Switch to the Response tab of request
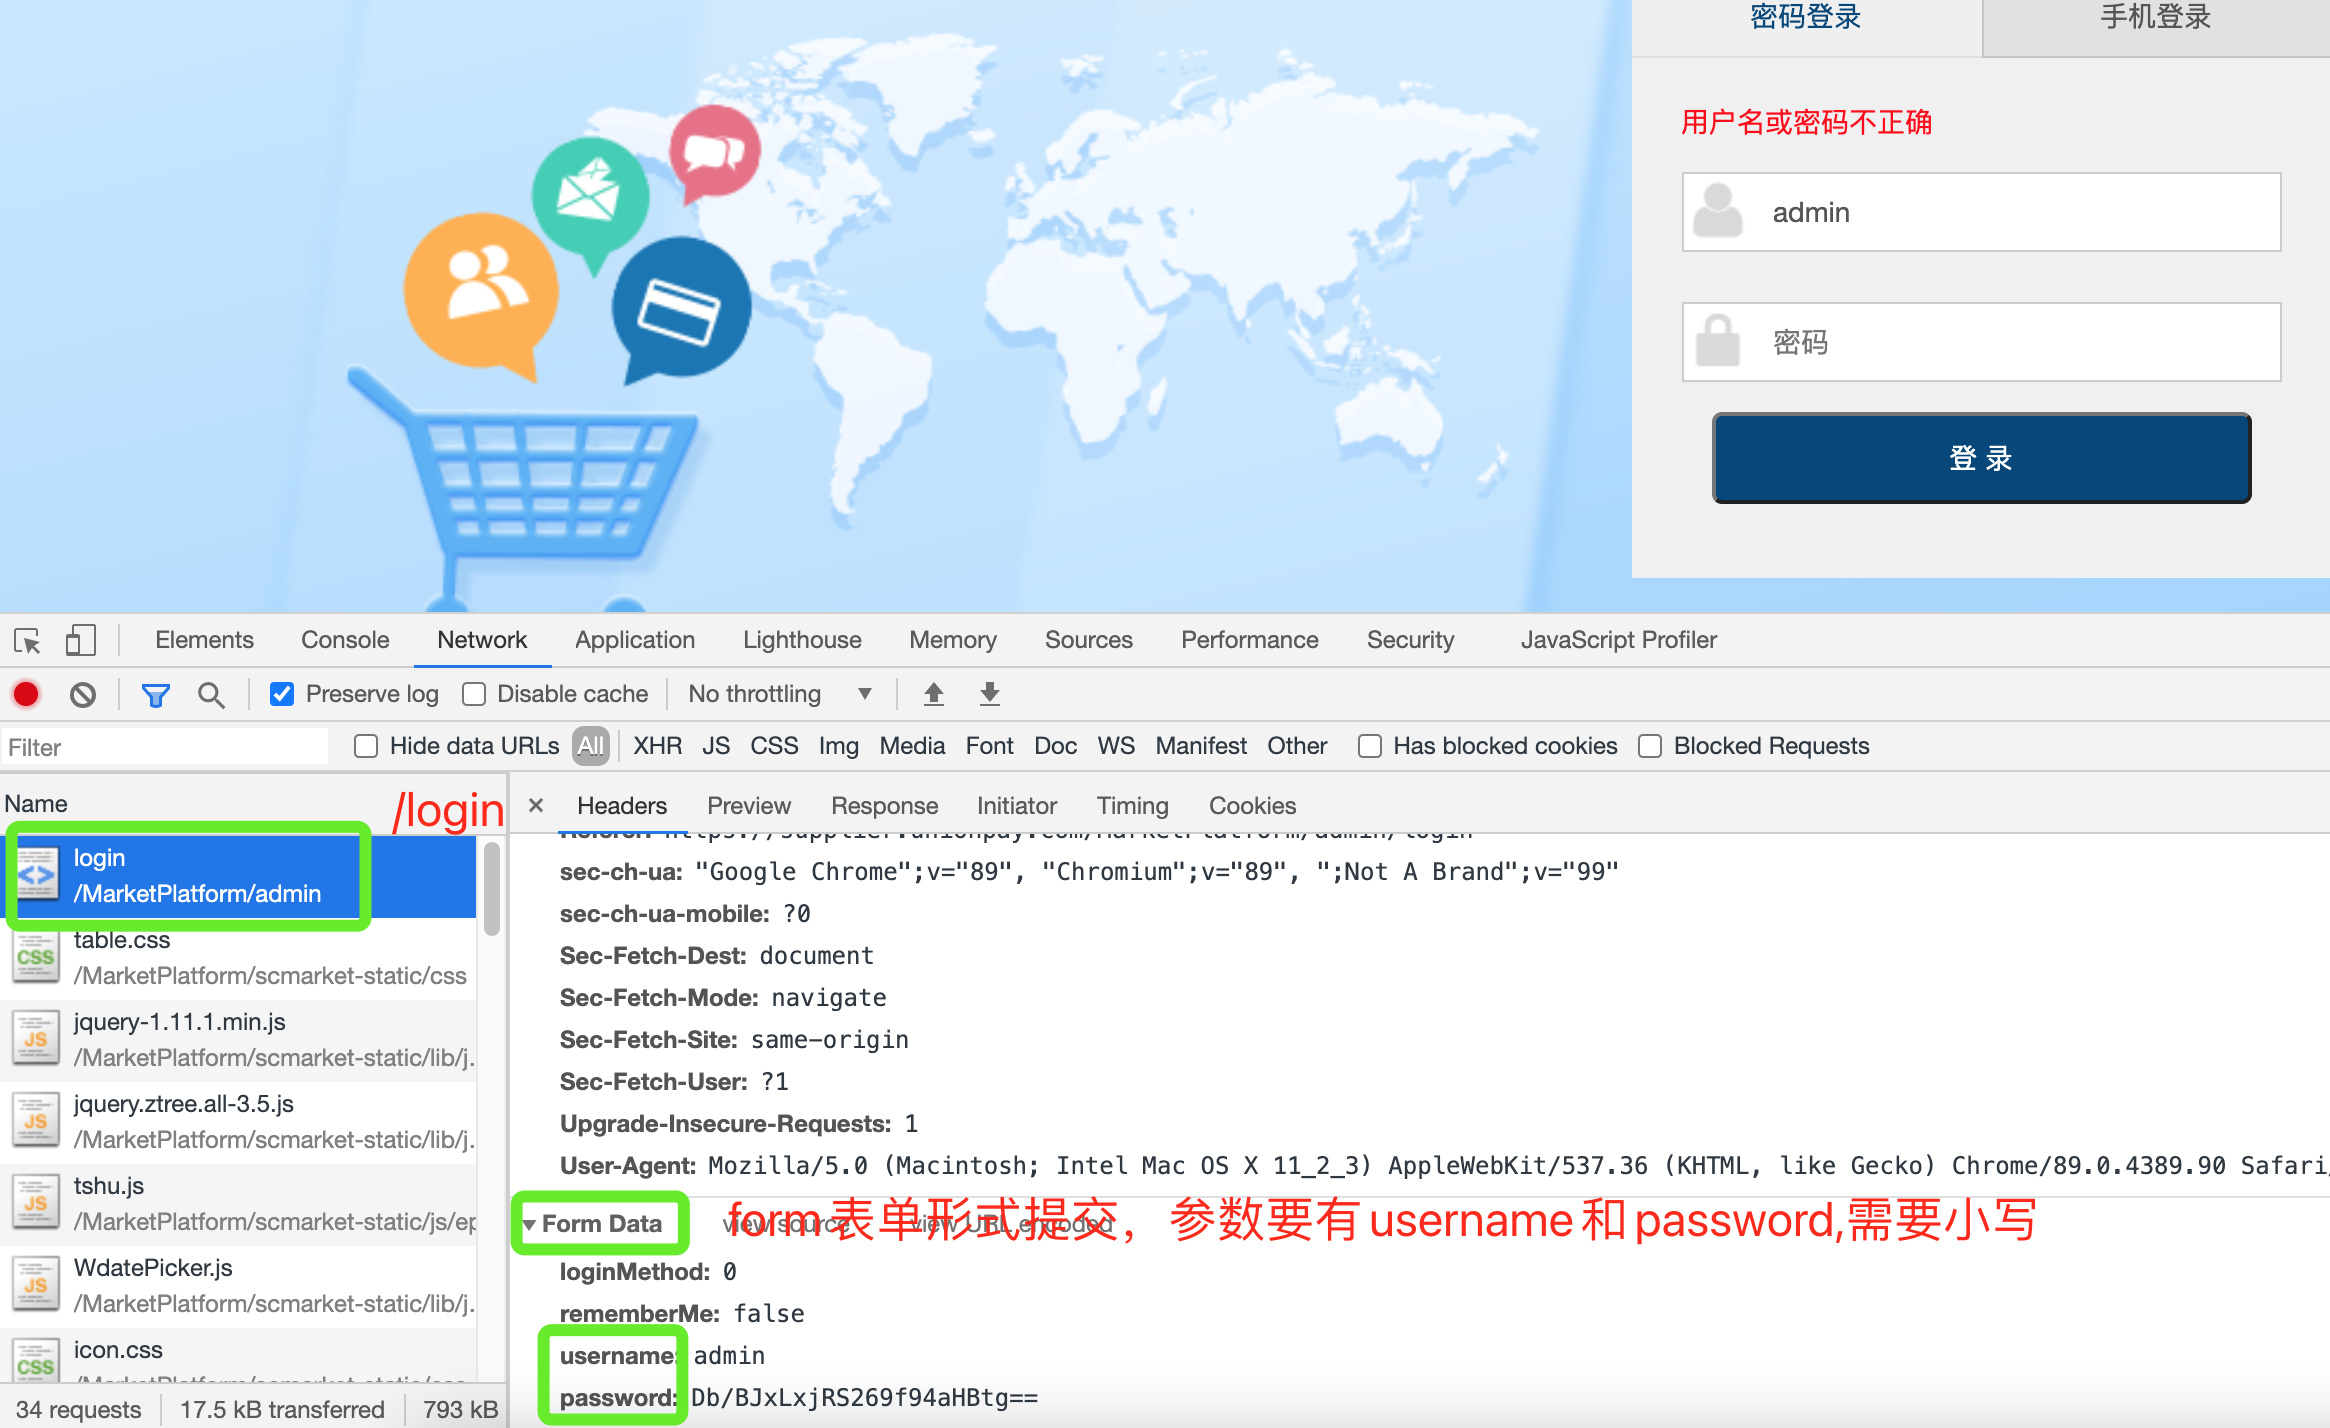This screenshot has width=2330, height=1428. tap(885, 806)
